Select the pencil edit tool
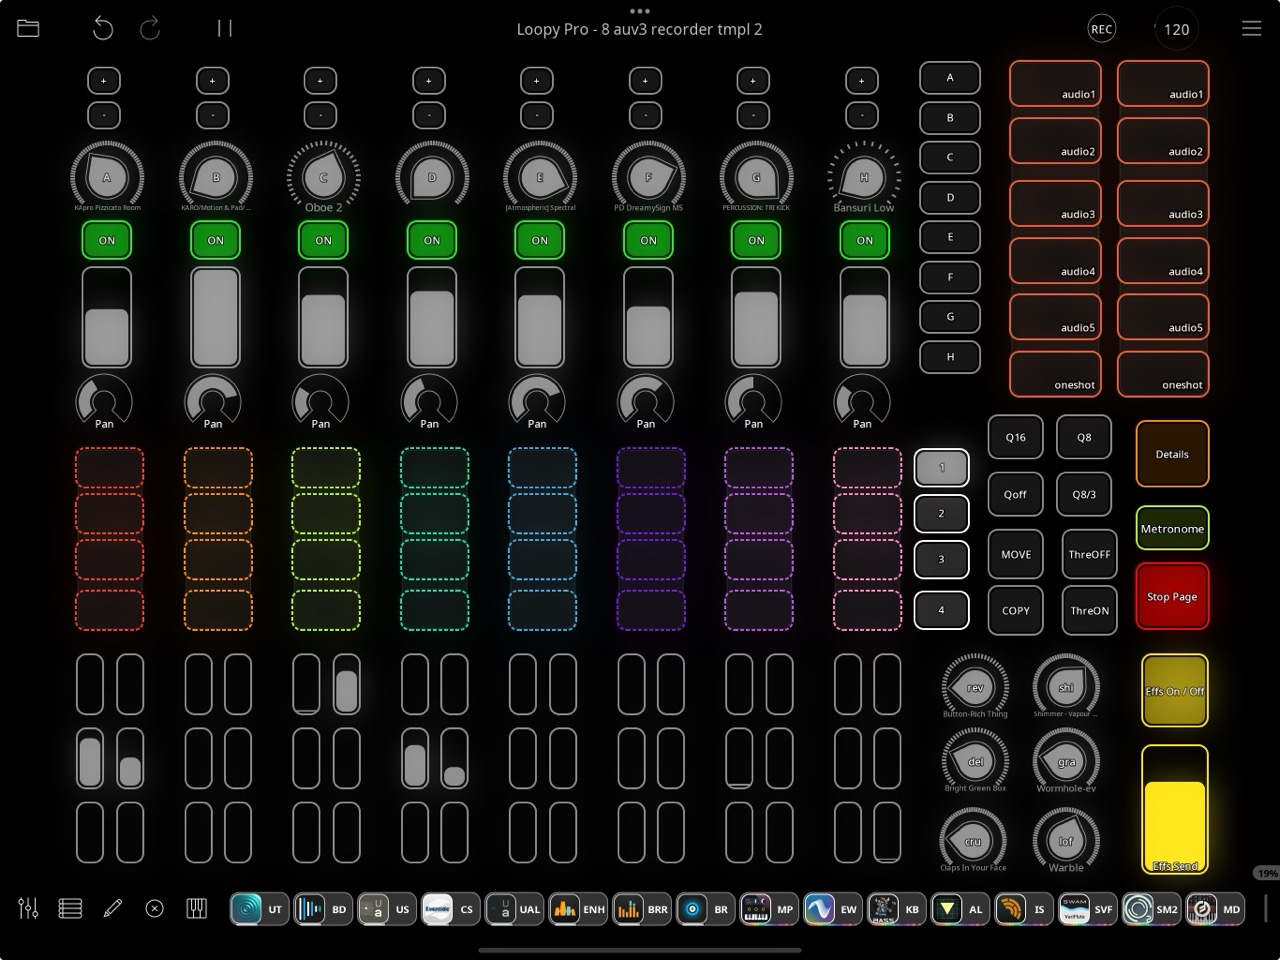The image size is (1280, 960). pyautogui.click(x=112, y=909)
